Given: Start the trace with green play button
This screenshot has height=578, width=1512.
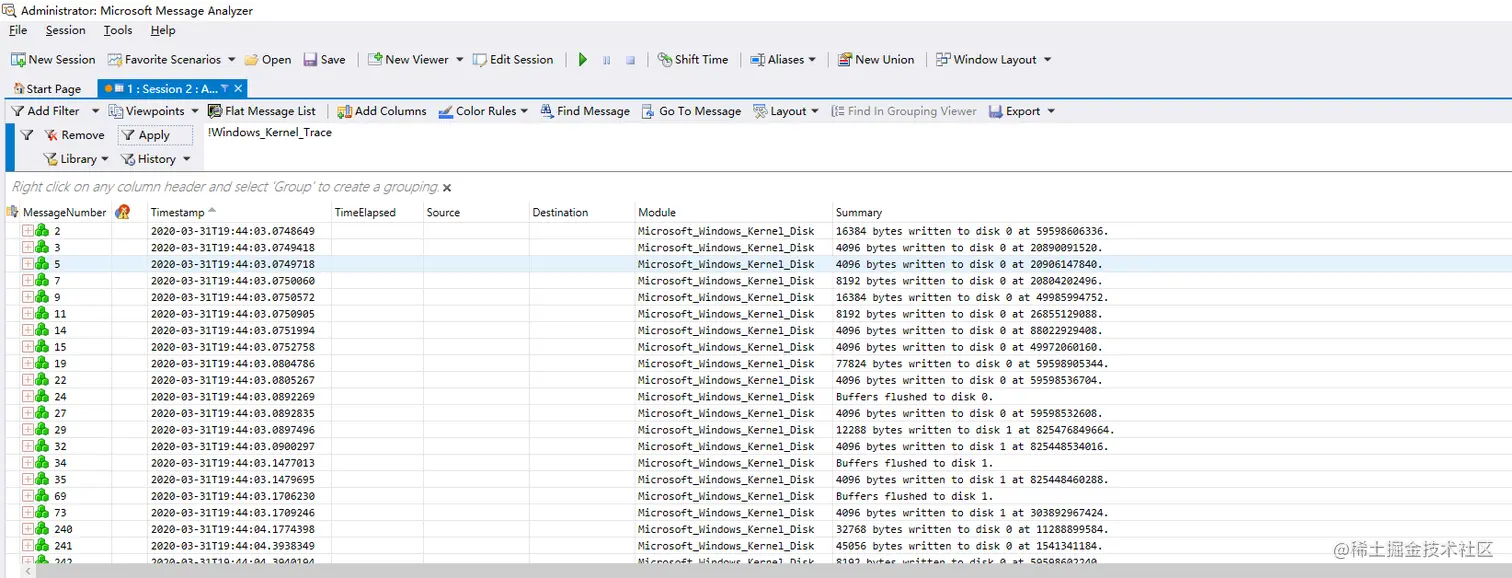Looking at the screenshot, I should tap(583, 60).
